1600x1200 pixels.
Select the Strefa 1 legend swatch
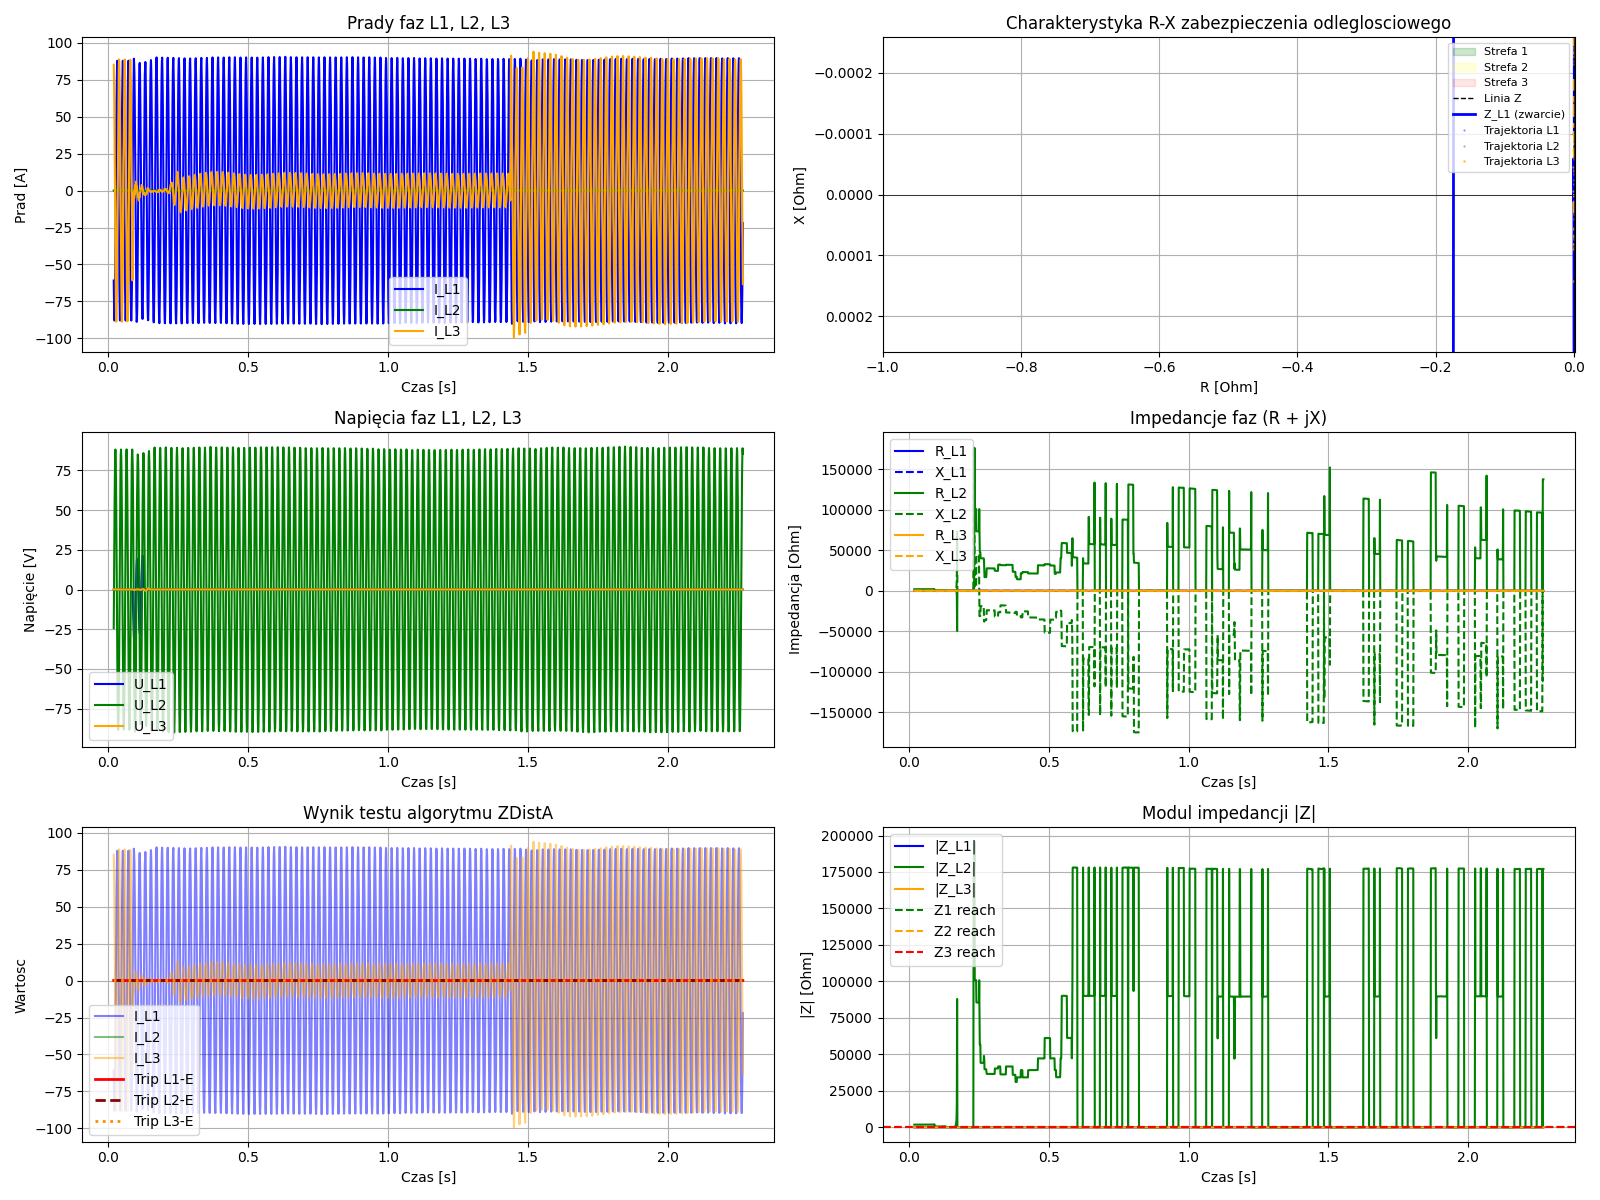coord(1464,51)
